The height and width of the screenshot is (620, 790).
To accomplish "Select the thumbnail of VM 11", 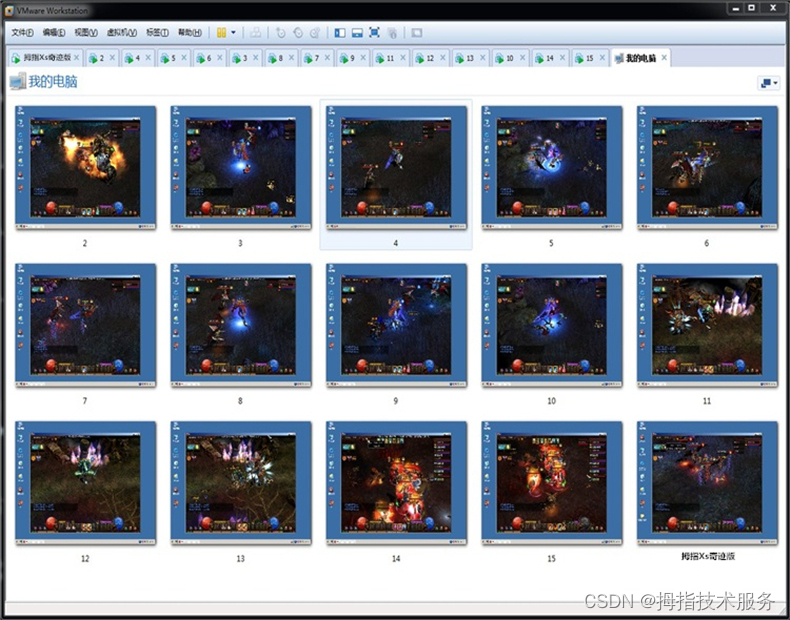I will pyautogui.click(x=707, y=325).
